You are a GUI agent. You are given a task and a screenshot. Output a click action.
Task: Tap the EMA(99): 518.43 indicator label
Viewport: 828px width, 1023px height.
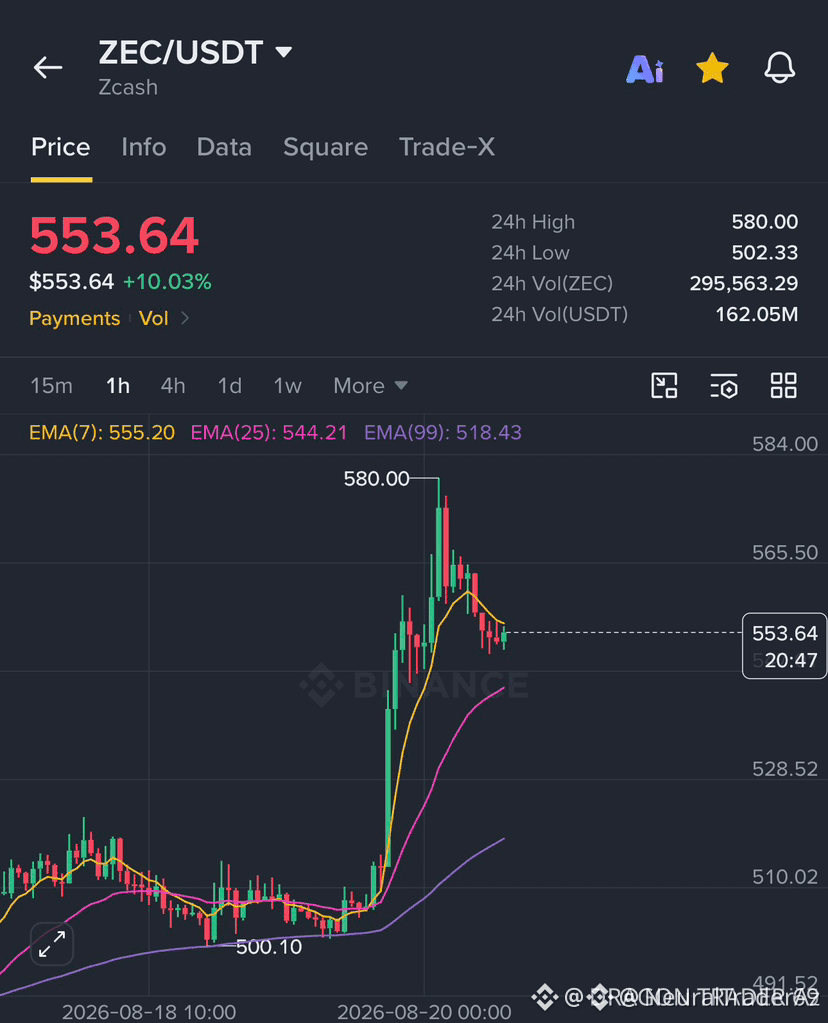[x=443, y=433]
